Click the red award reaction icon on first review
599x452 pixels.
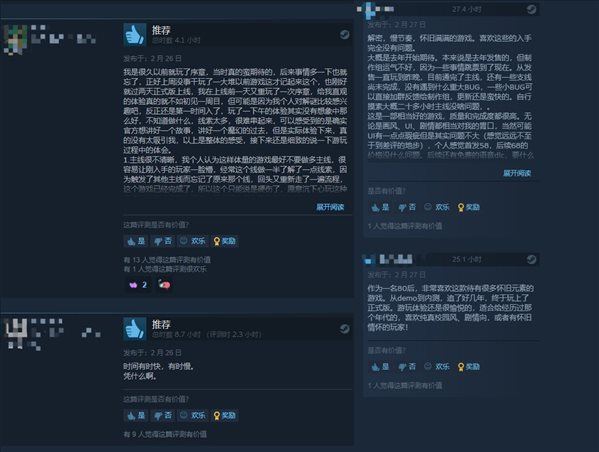(164, 285)
